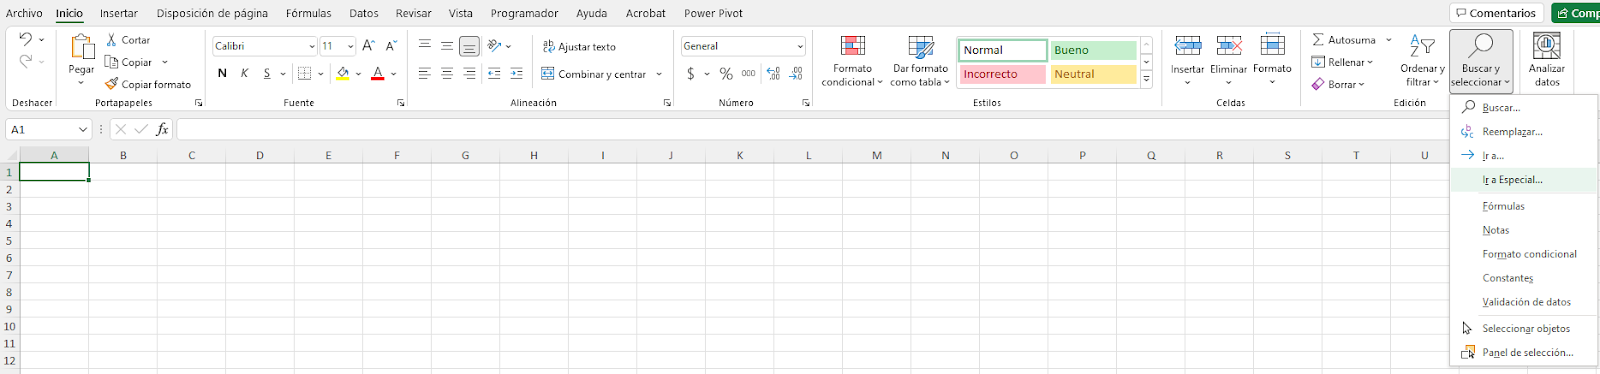1600x374 pixels.
Task: Decrease font size with the smaller A
Action: pos(391,46)
